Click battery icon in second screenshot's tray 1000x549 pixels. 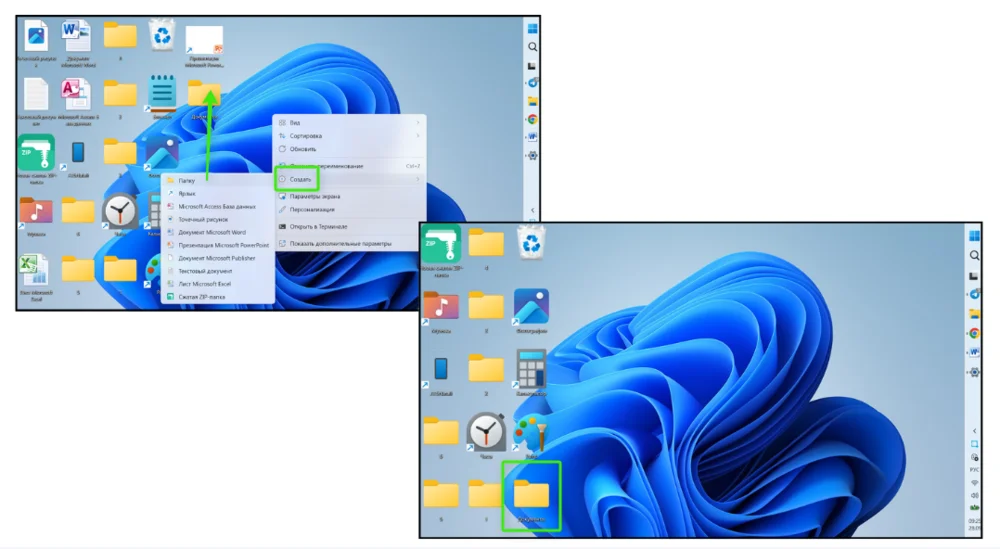(974, 508)
